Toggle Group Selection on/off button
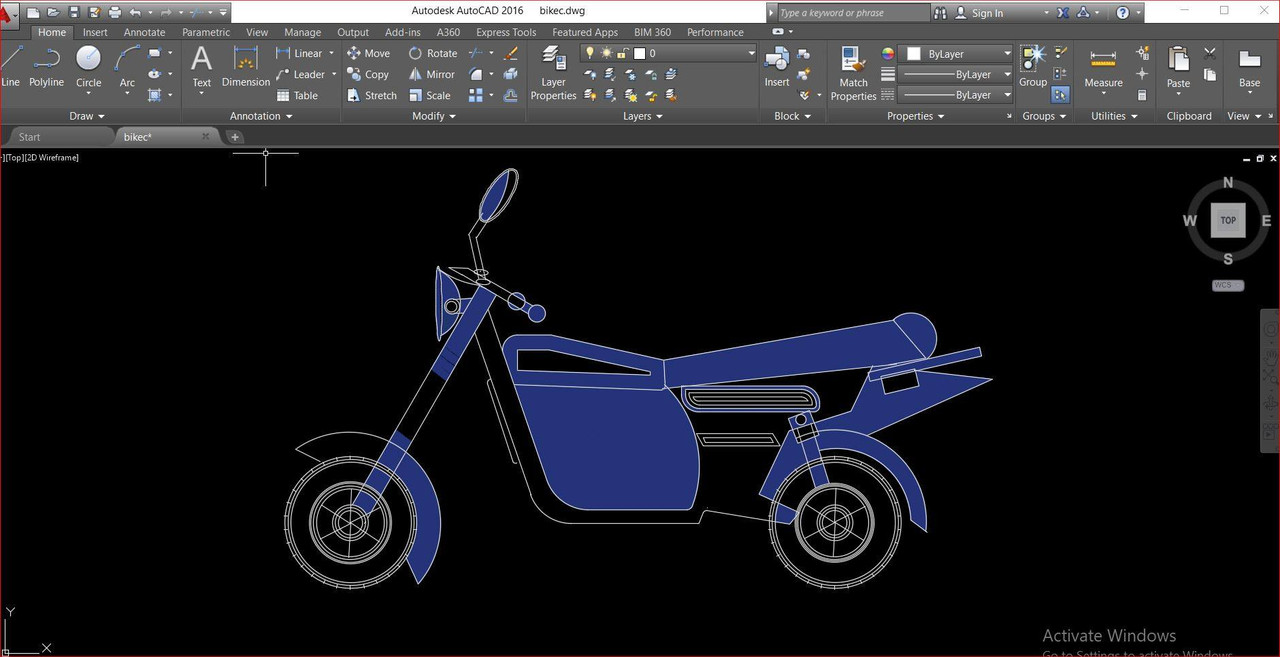 coord(1061,95)
